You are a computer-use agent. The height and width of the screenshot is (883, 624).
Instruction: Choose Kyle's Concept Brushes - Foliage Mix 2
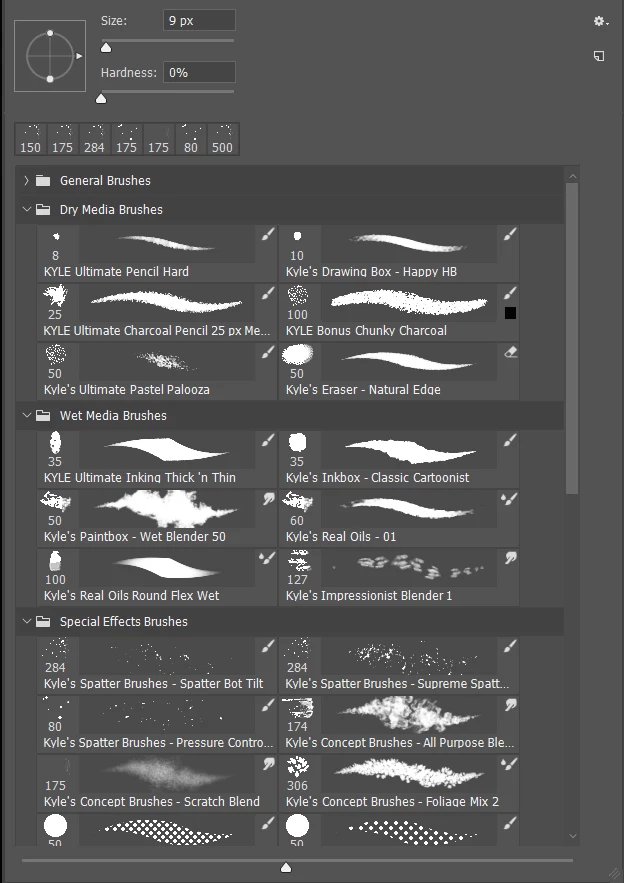click(399, 783)
